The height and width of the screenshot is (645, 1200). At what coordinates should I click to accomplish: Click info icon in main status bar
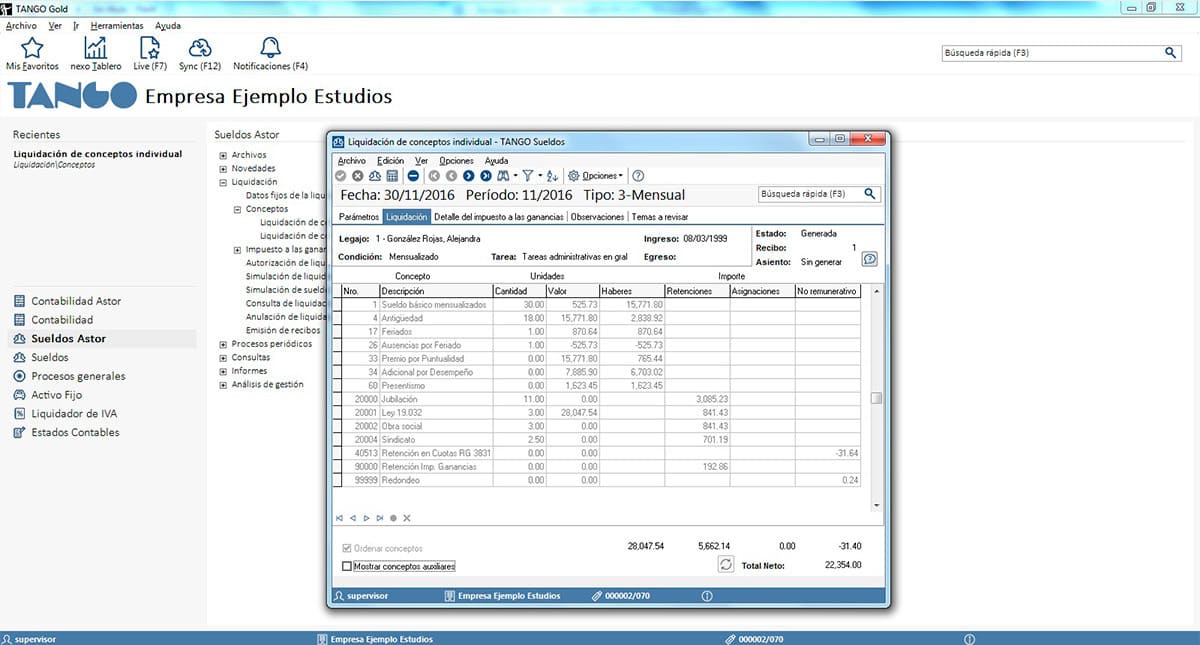pyautogui.click(x=969, y=638)
